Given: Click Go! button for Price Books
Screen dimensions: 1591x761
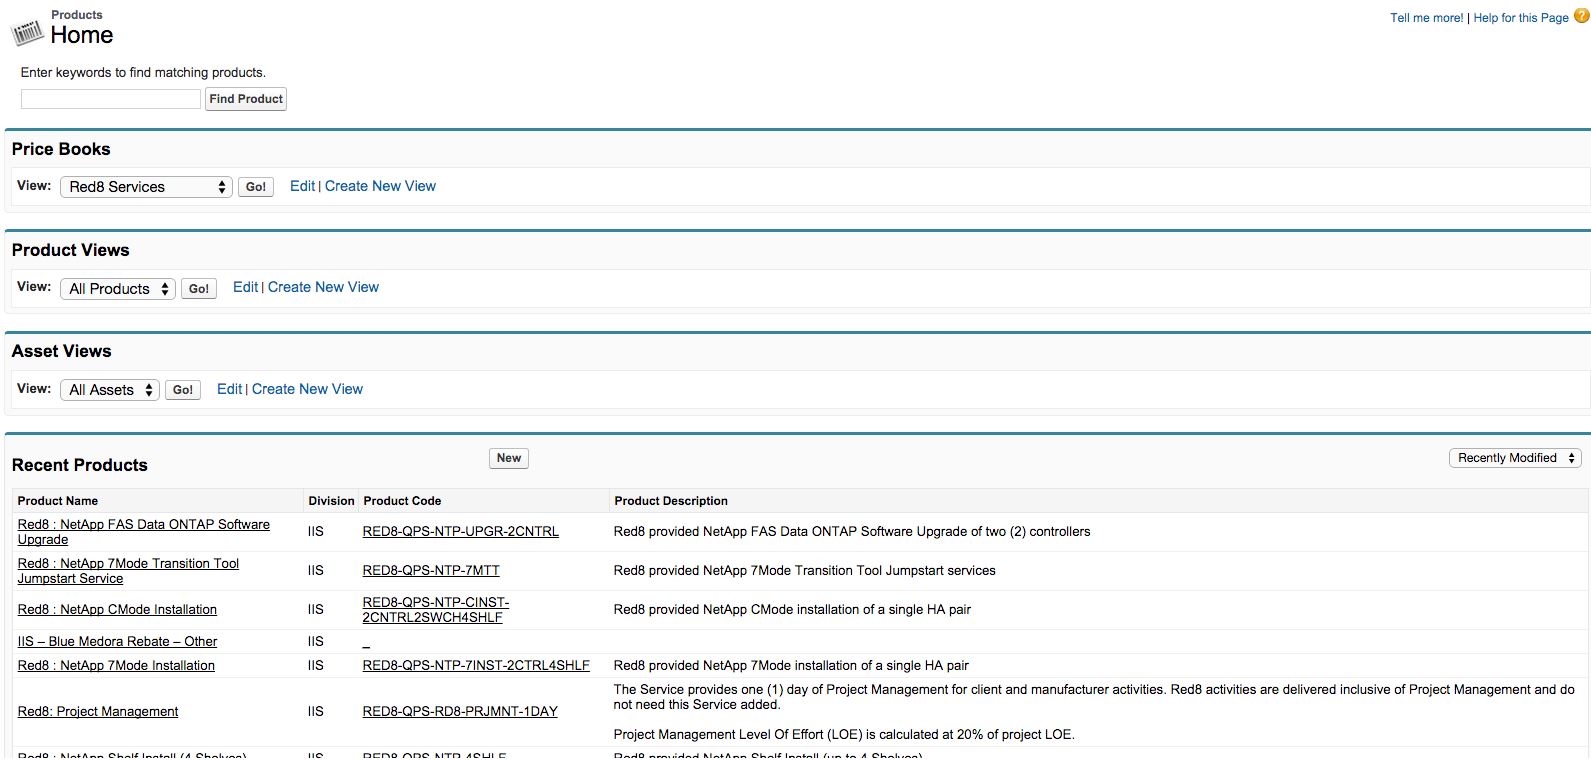Looking at the screenshot, I should (x=256, y=187).
